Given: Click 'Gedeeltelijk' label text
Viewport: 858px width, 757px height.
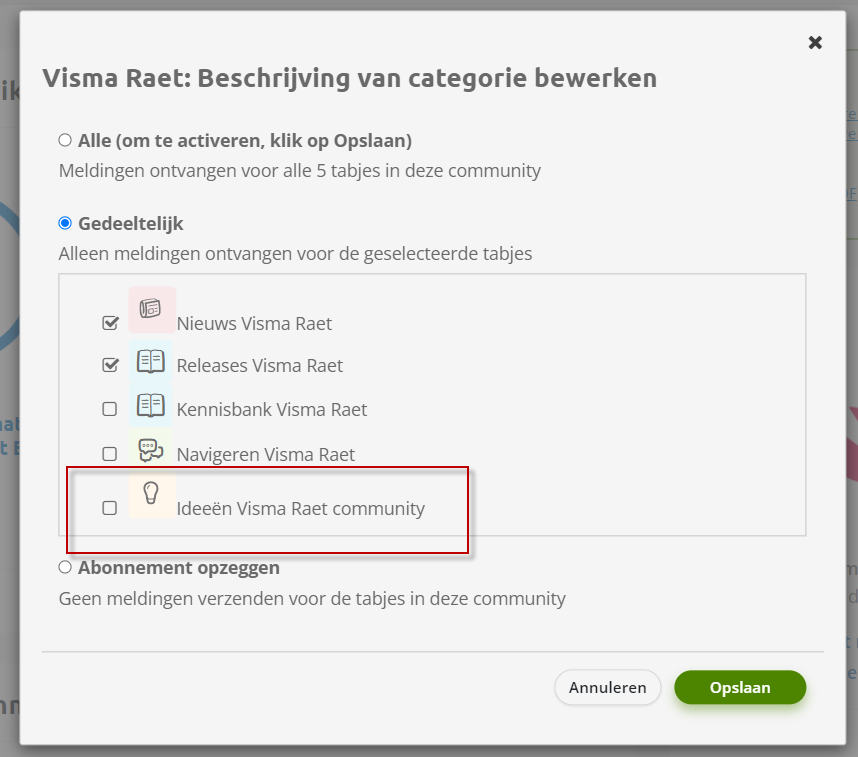Looking at the screenshot, I should click(x=131, y=224).
